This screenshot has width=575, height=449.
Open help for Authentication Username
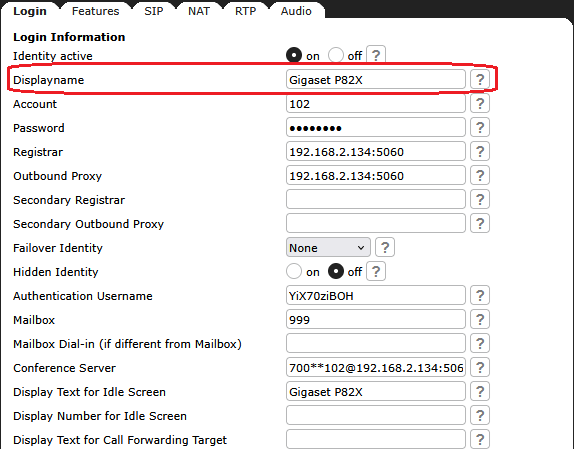coord(480,296)
